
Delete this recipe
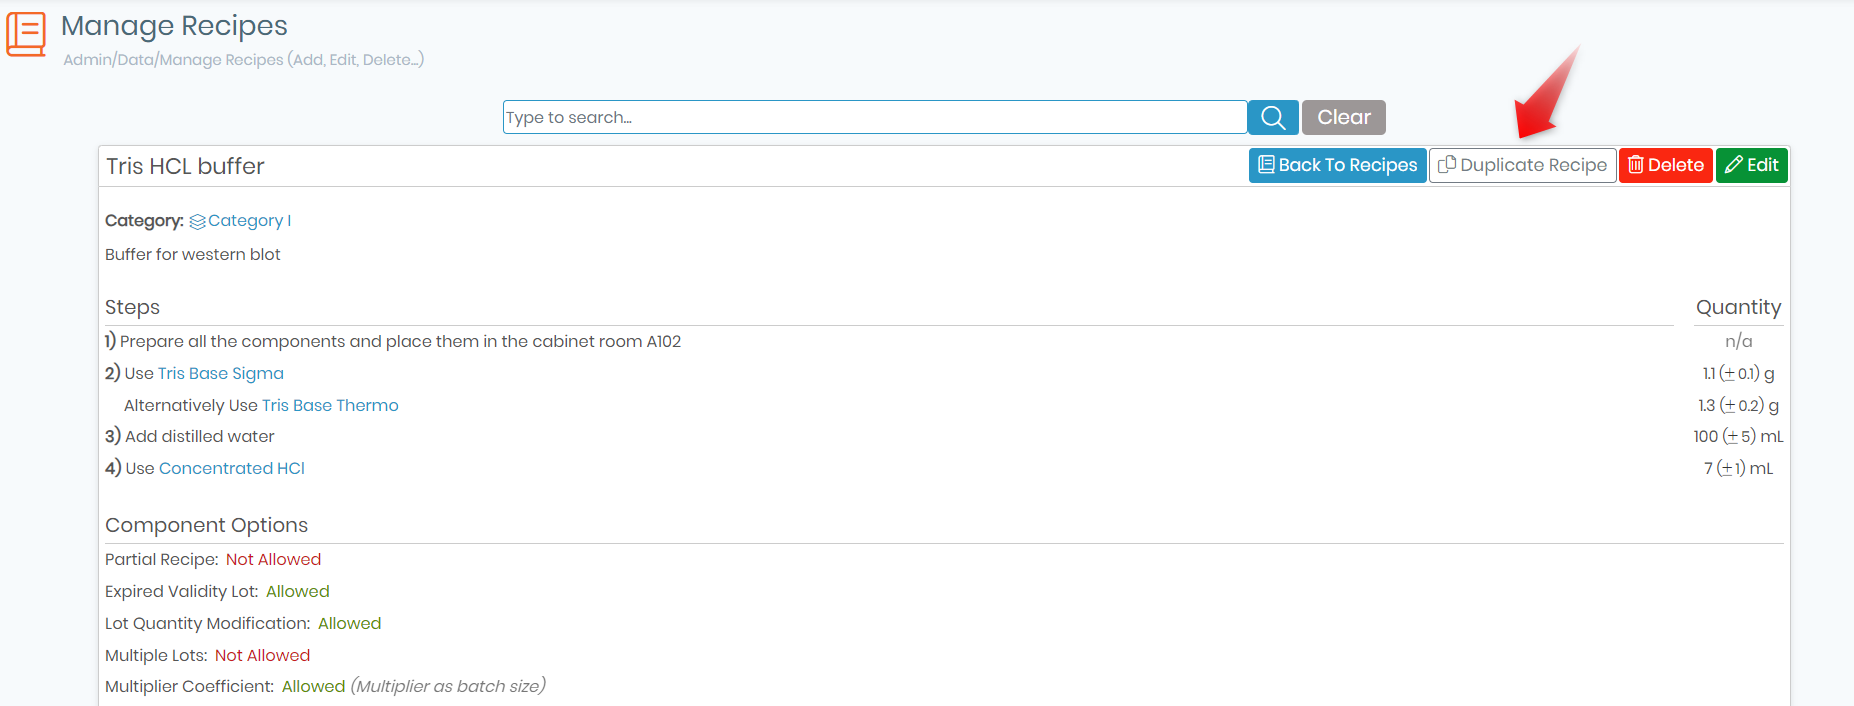coord(1666,165)
